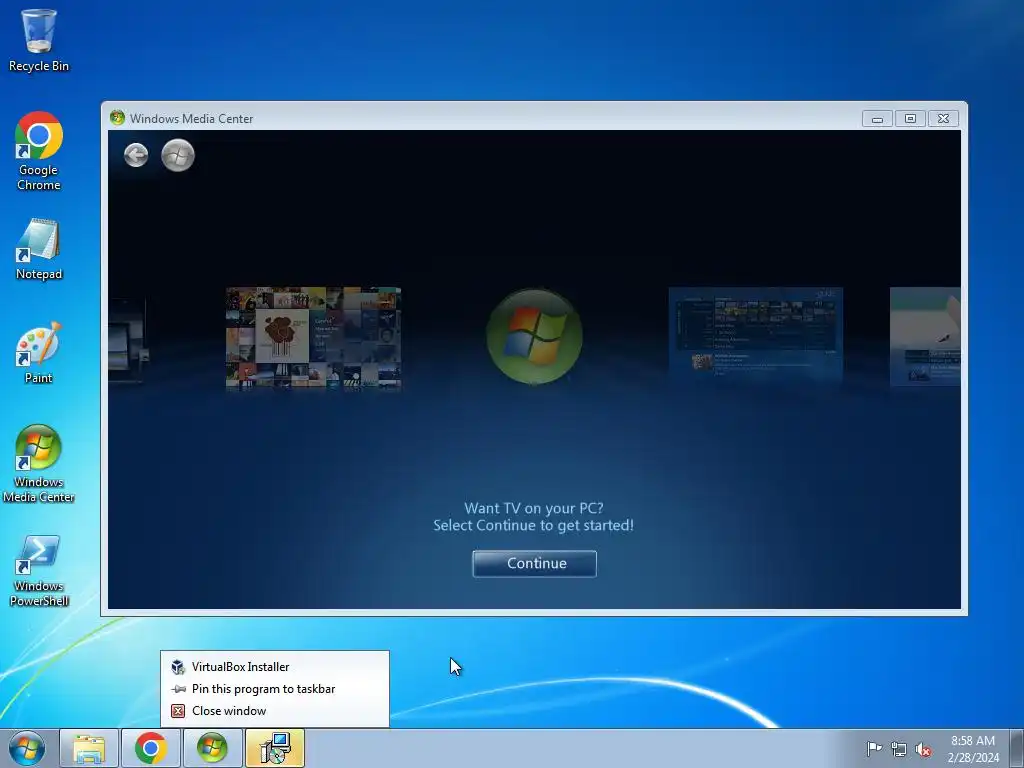Click Media Center title bar icon
Screen dimensions: 1024x768
[x=118, y=118]
